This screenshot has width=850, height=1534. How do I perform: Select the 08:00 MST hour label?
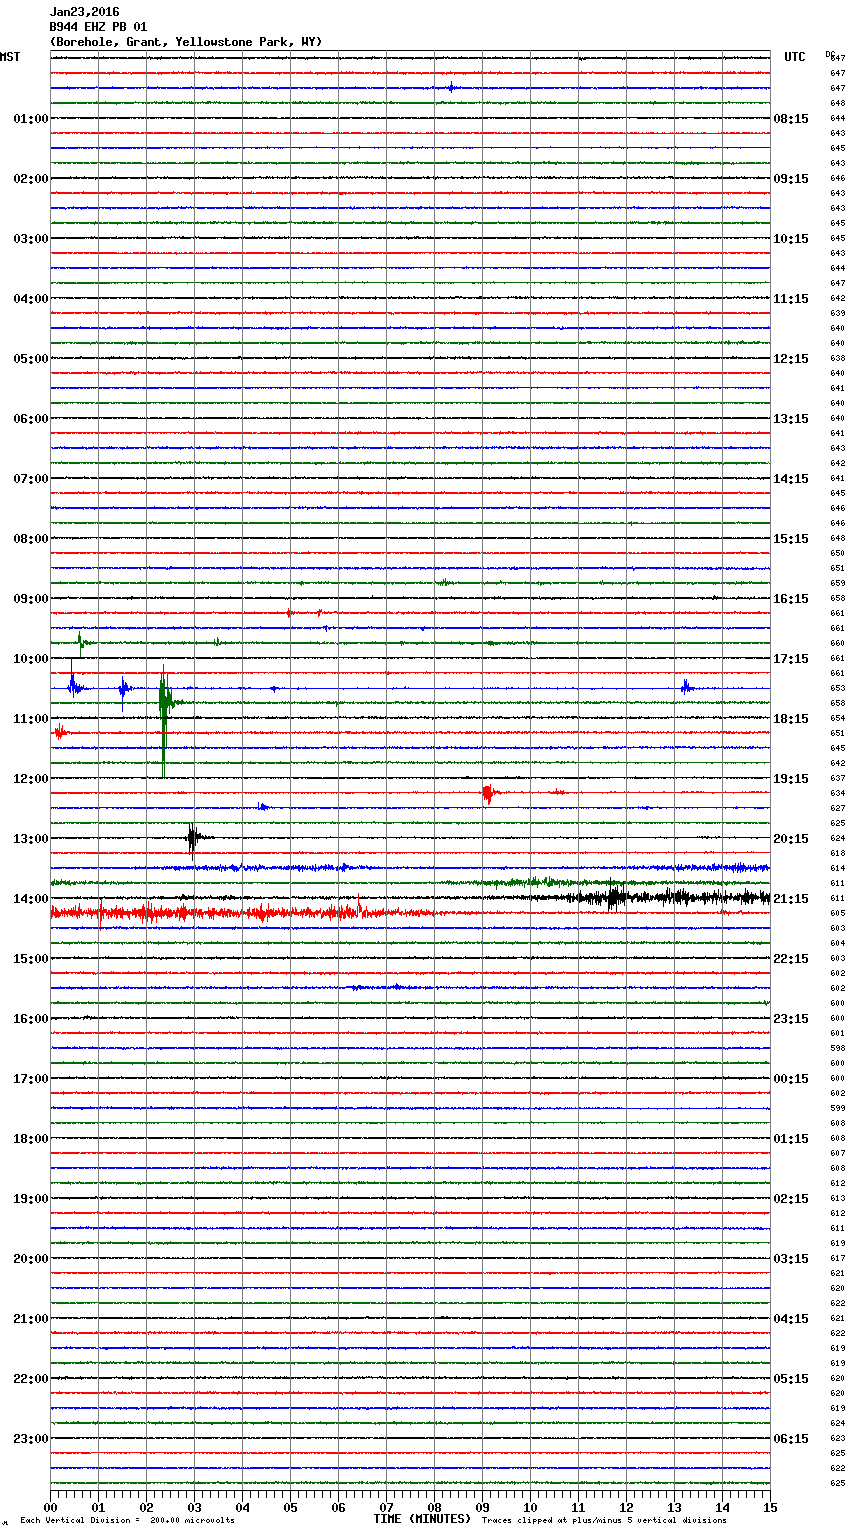coord(31,539)
